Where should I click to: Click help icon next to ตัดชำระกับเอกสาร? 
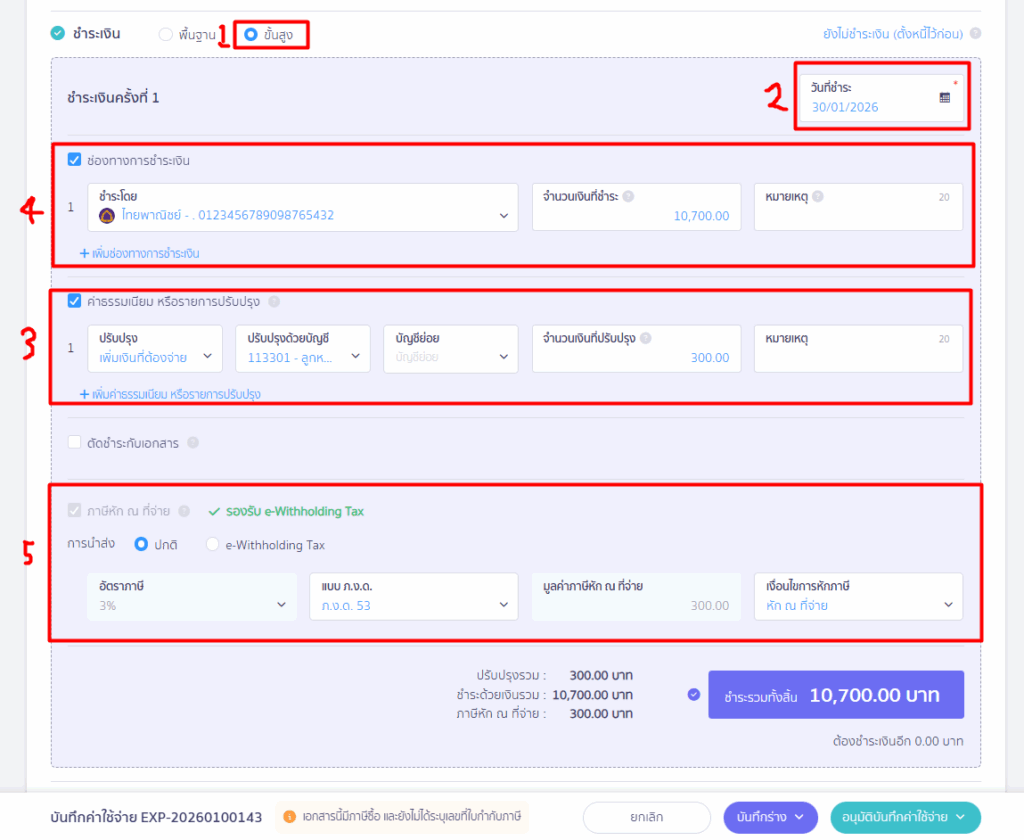tap(192, 443)
